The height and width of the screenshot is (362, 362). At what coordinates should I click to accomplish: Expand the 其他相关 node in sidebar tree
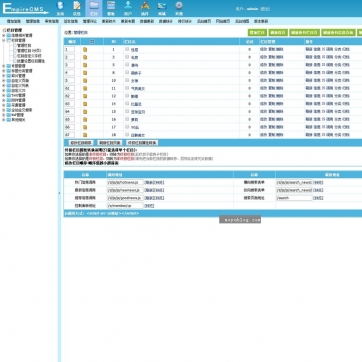coord(4,120)
